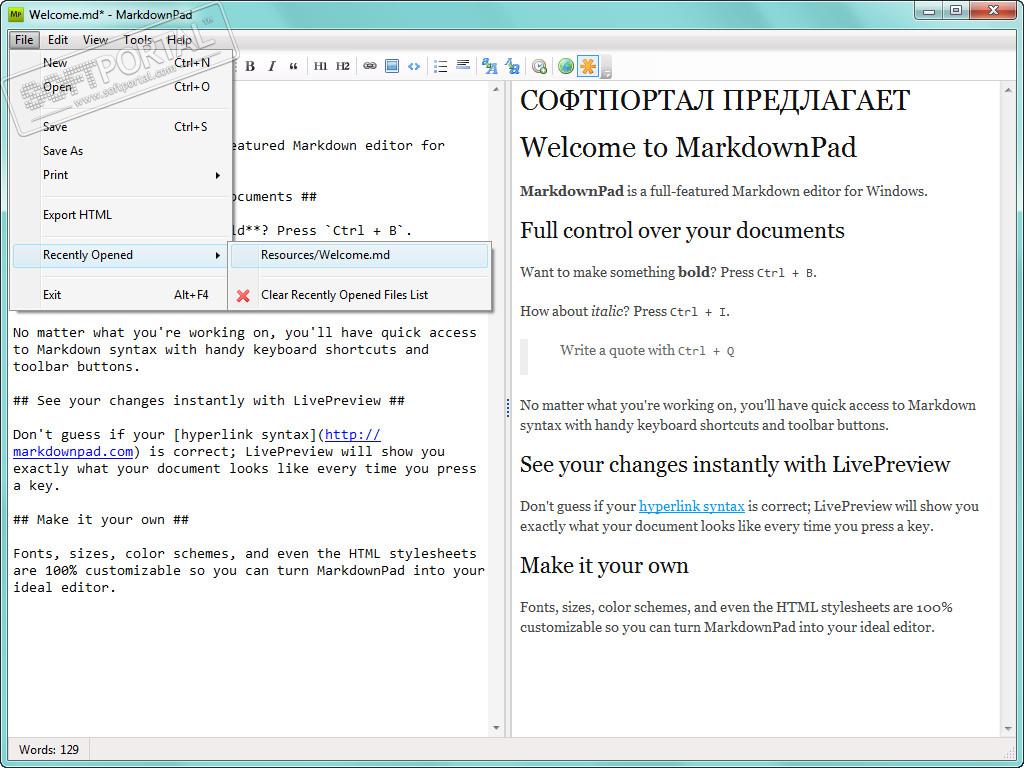Click the 'Welcome to MarkdownPad' preview heading

click(x=688, y=147)
